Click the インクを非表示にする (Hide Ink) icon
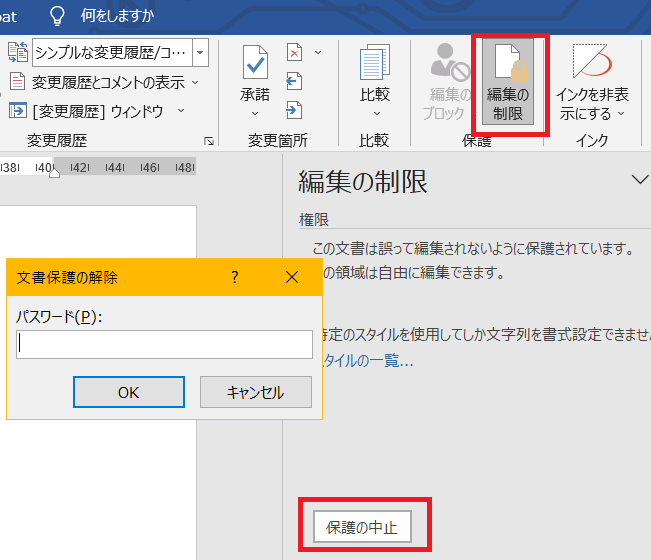This screenshot has width=651, height=560. click(x=593, y=65)
